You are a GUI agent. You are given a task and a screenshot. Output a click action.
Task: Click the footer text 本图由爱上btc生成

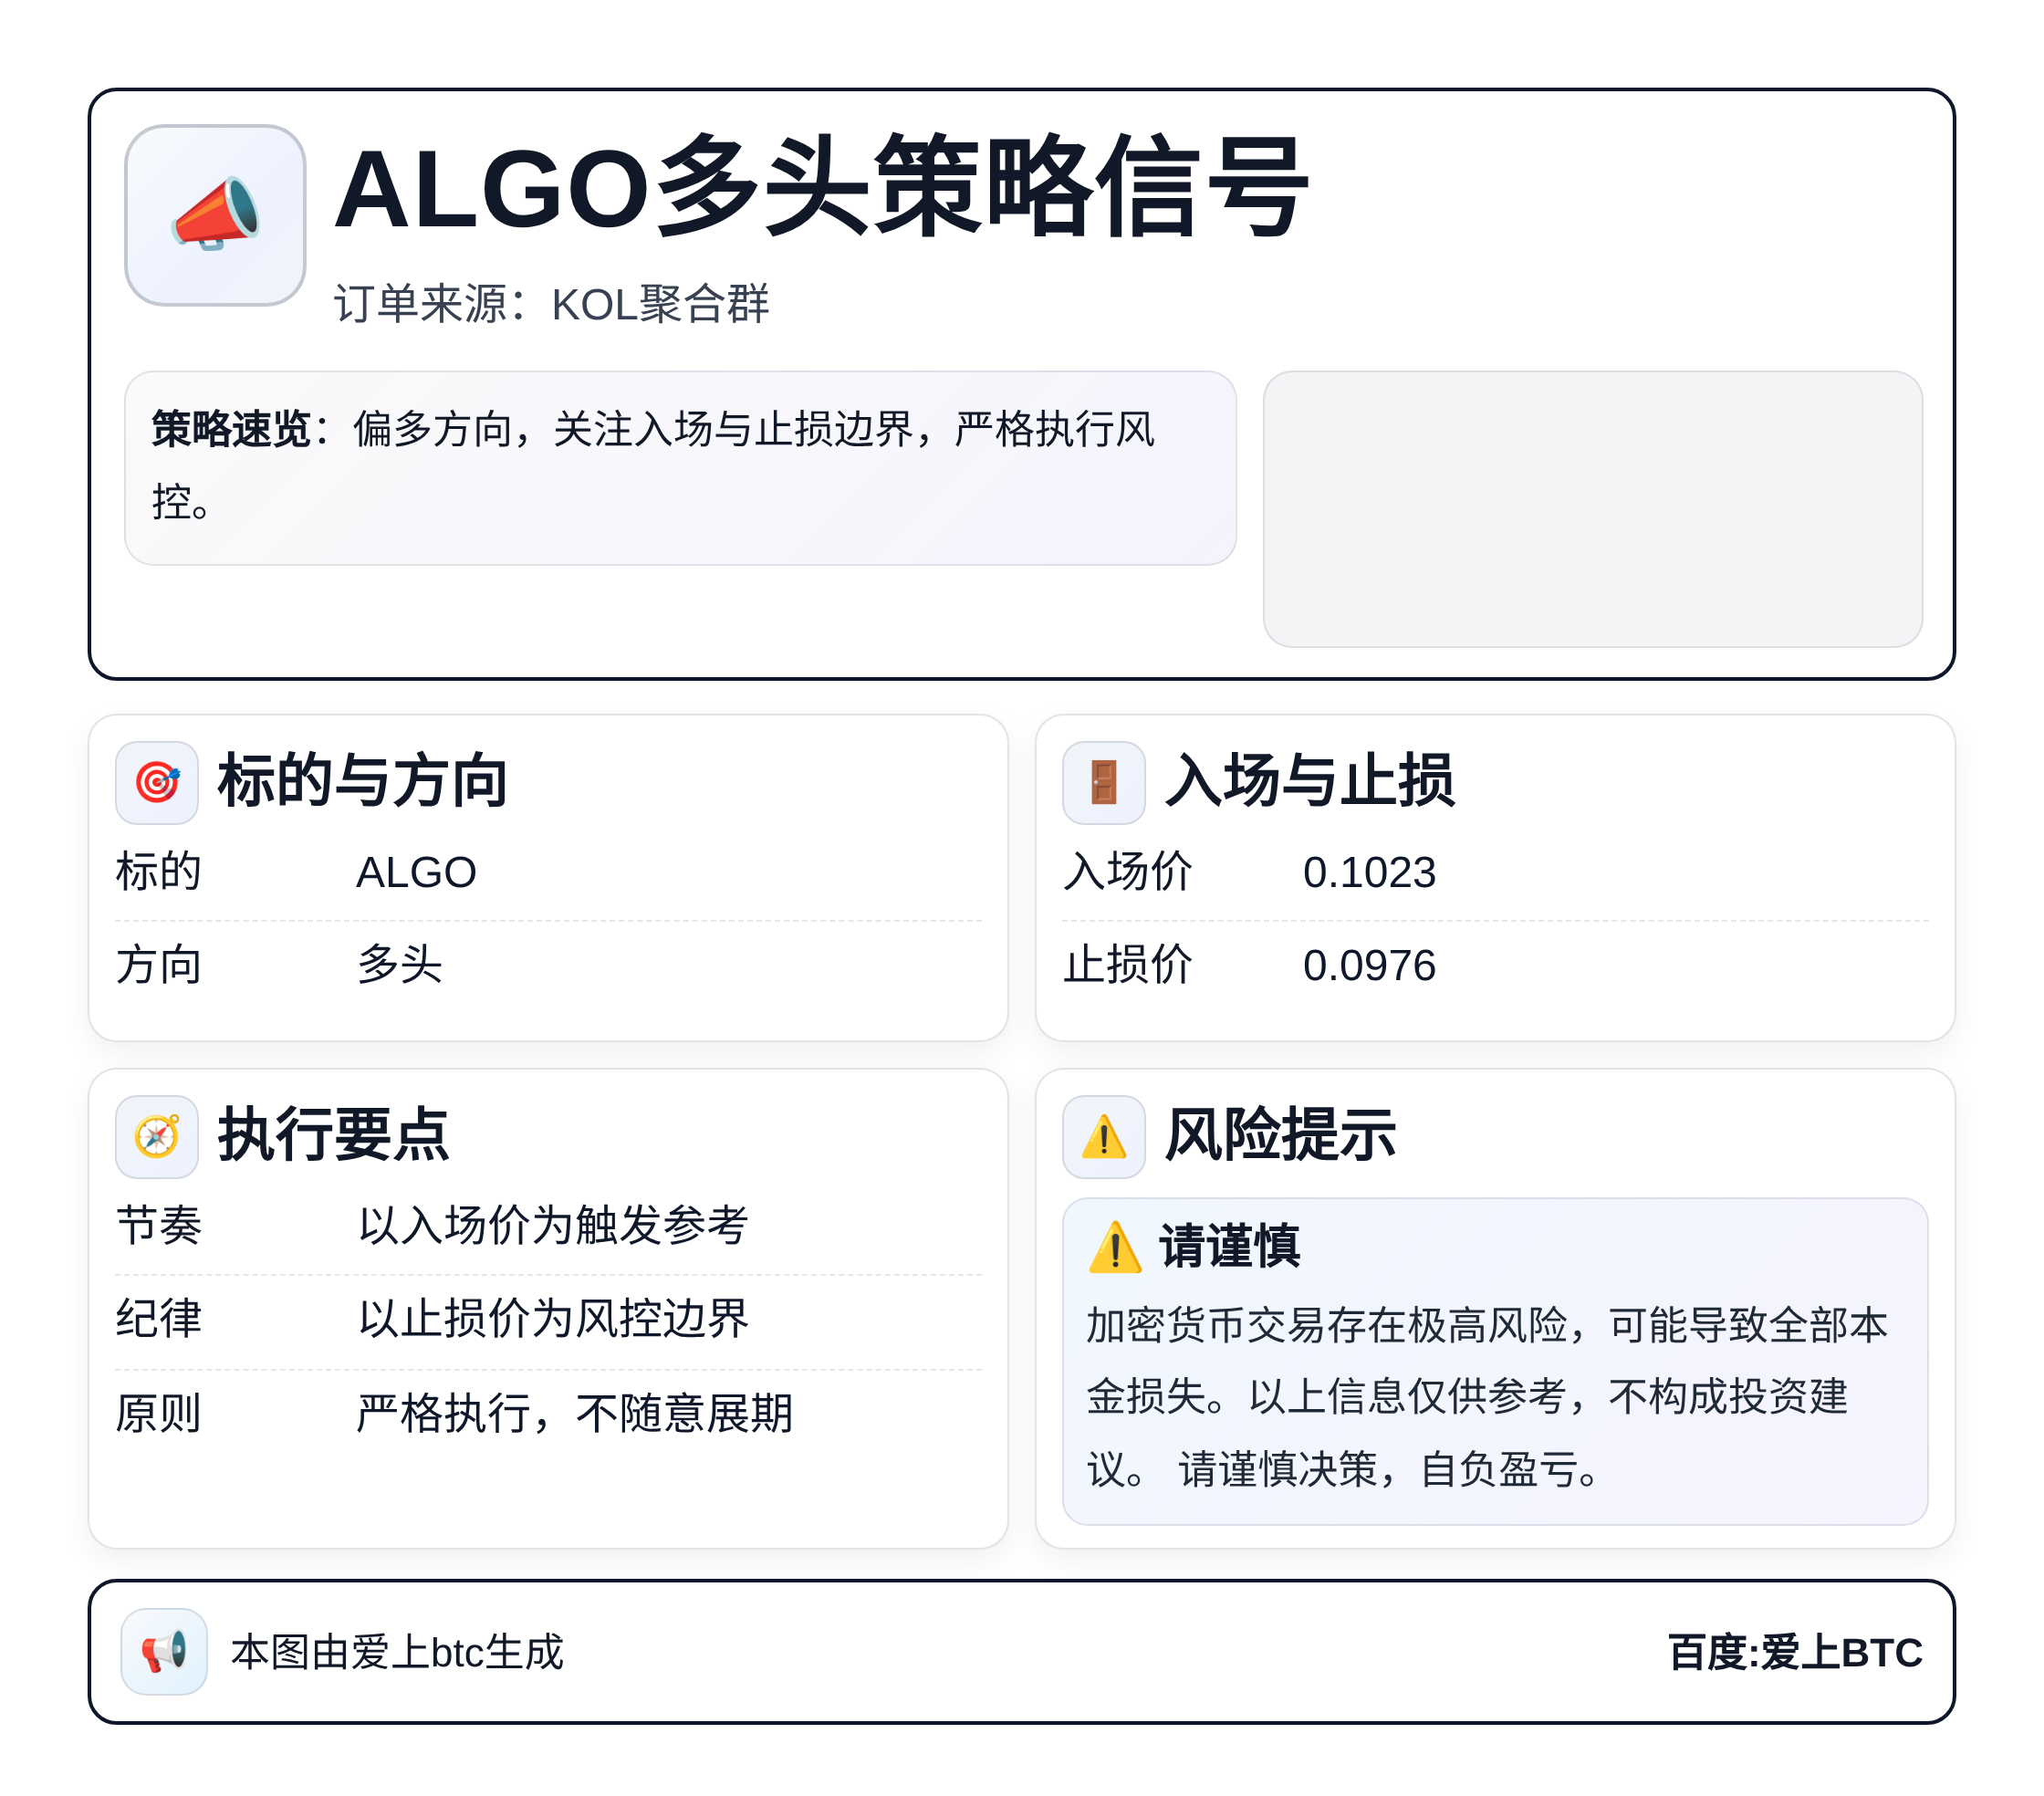[398, 1652]
